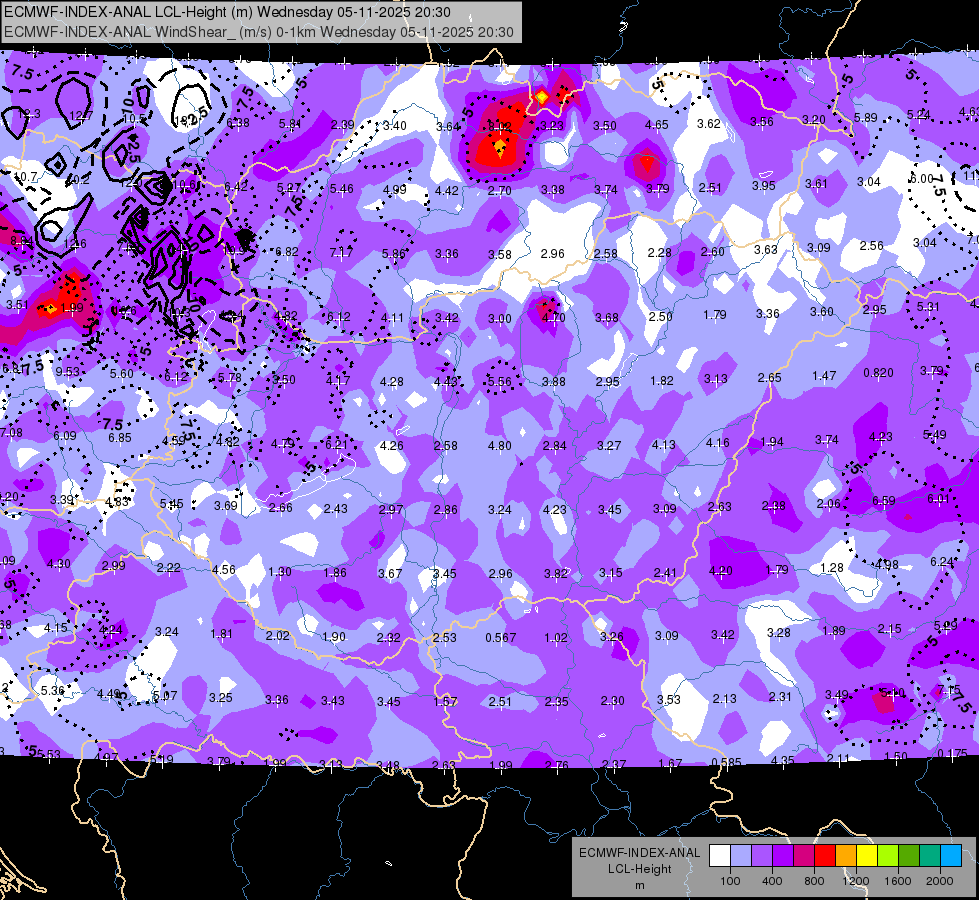Click the legend tick value 800
Screen dimensions: 979x900
point(814,881)
